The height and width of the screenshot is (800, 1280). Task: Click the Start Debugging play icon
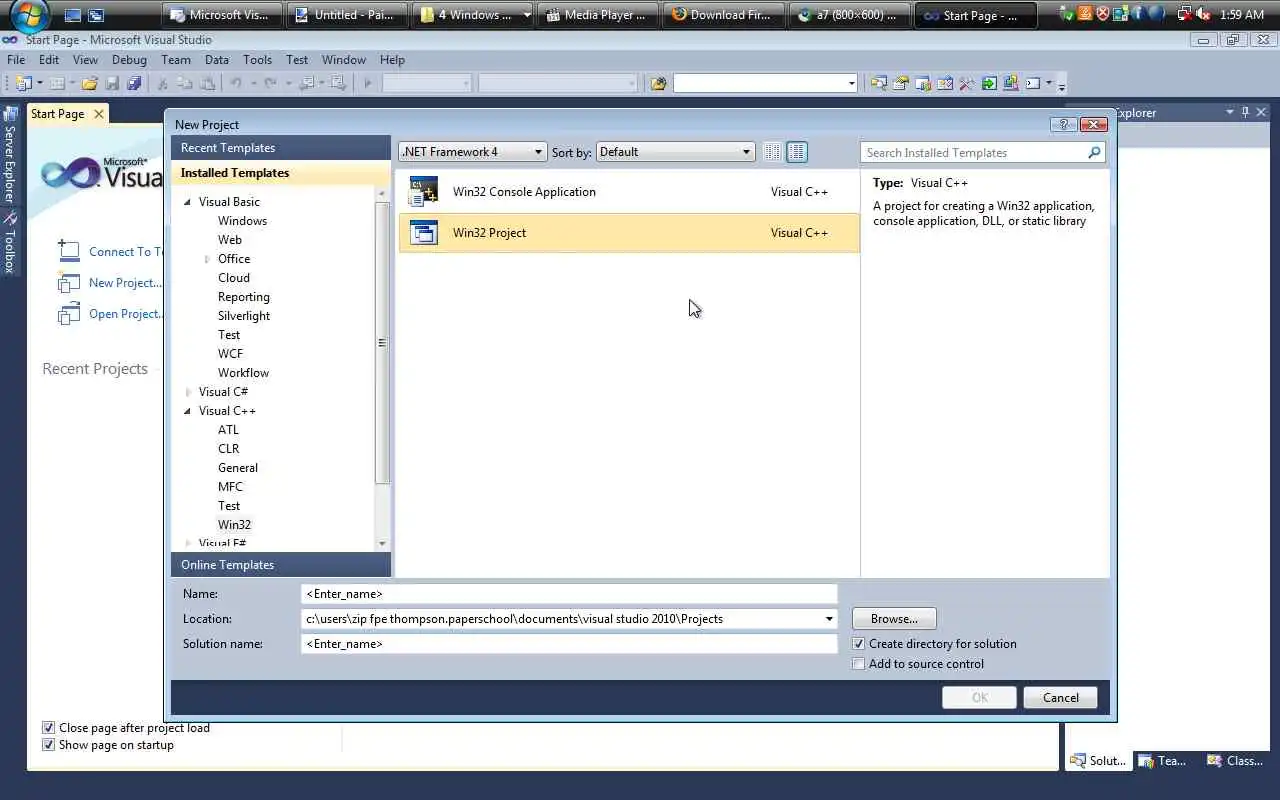click(x=368, y=84)
